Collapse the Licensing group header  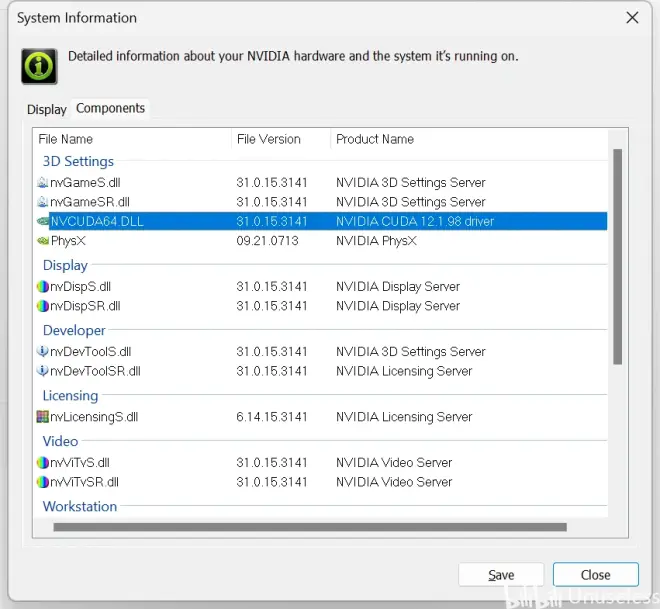click(70, 396)
